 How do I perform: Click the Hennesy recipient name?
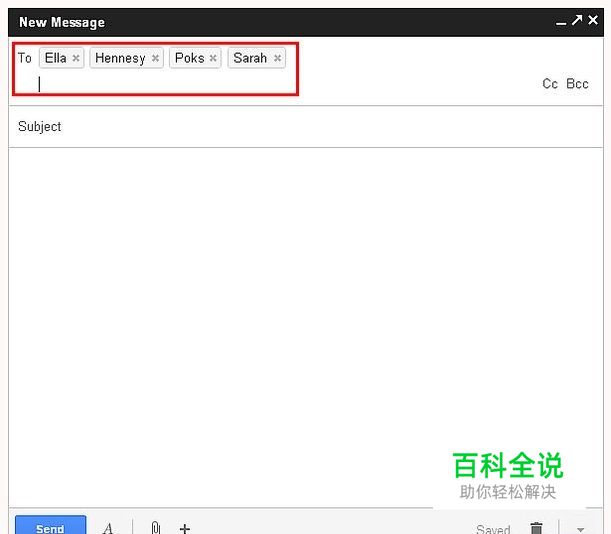120,58
